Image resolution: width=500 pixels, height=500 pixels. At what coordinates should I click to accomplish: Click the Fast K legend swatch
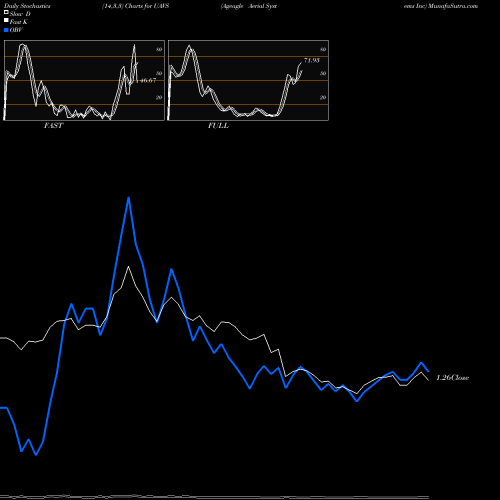(6, 21)
